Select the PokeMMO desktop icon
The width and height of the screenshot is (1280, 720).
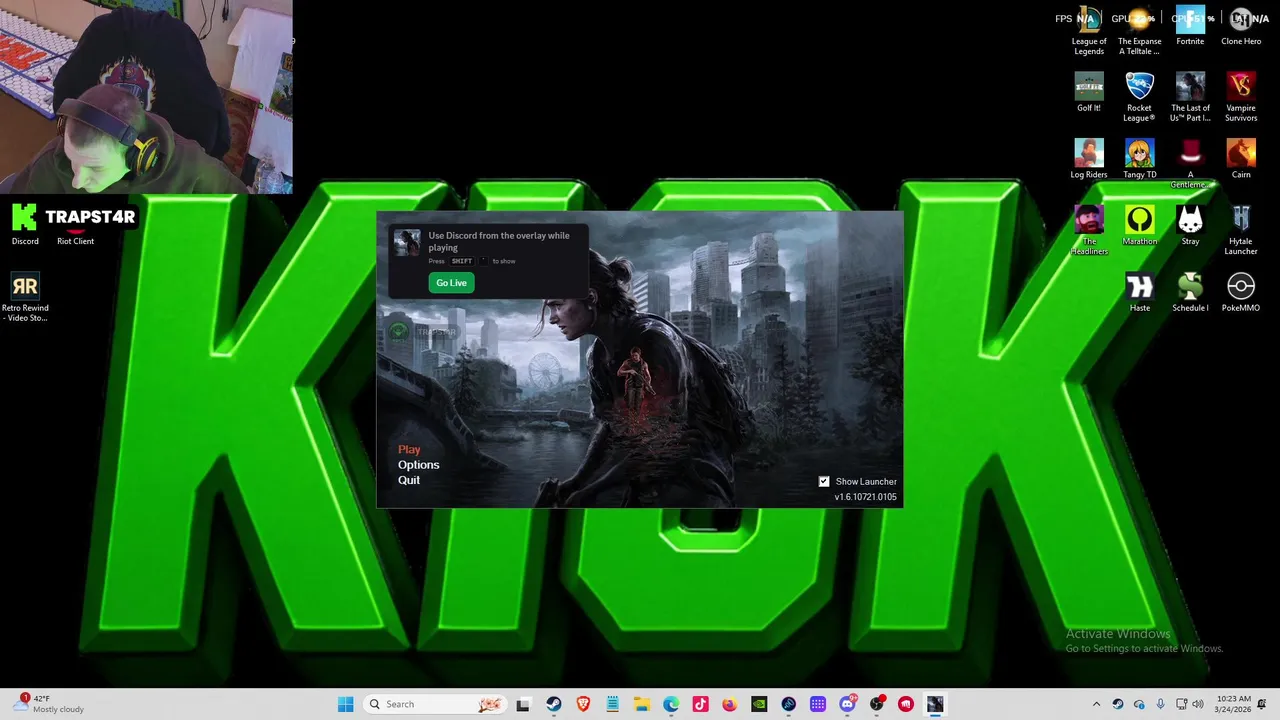tap(1241, 293)
